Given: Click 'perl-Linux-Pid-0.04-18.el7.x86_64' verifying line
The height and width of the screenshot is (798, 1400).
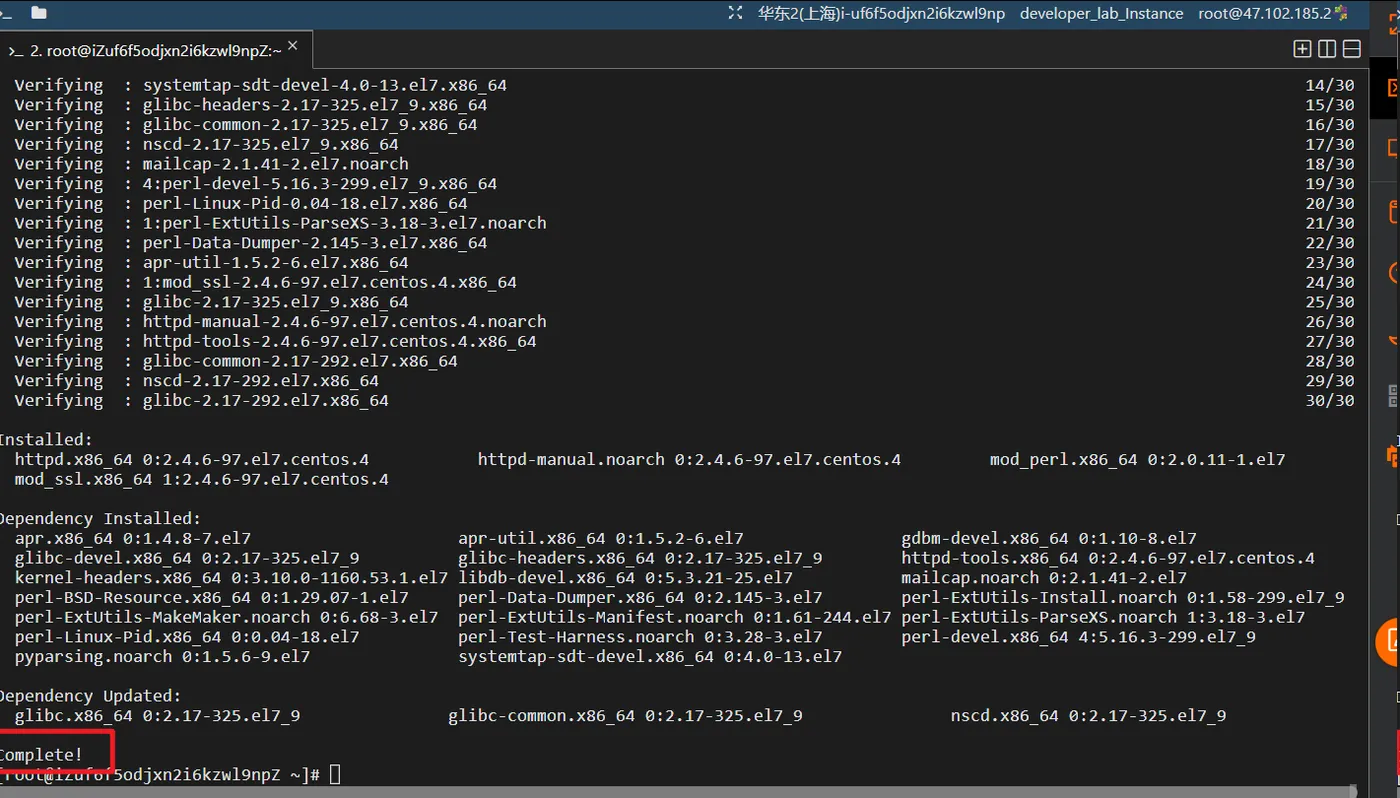Looking at the screenshot, I should coord(305,203).
